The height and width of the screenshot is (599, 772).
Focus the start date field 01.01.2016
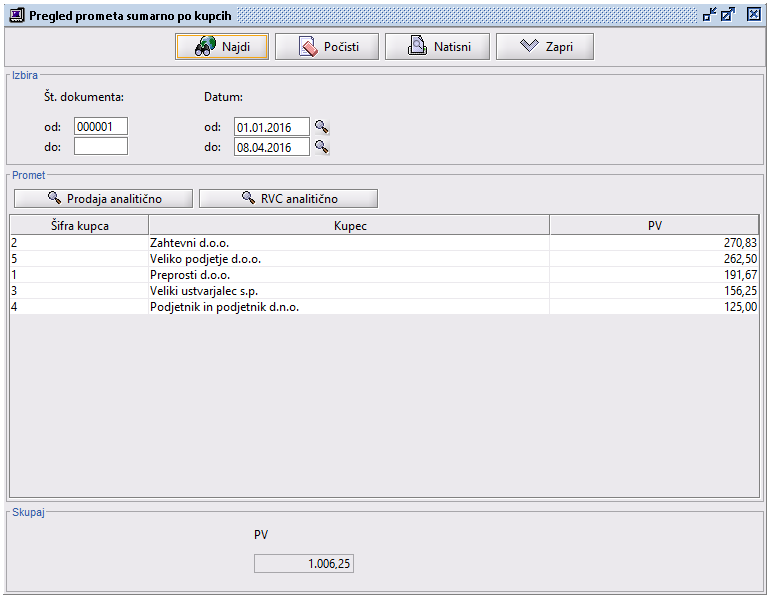[271, 127]
